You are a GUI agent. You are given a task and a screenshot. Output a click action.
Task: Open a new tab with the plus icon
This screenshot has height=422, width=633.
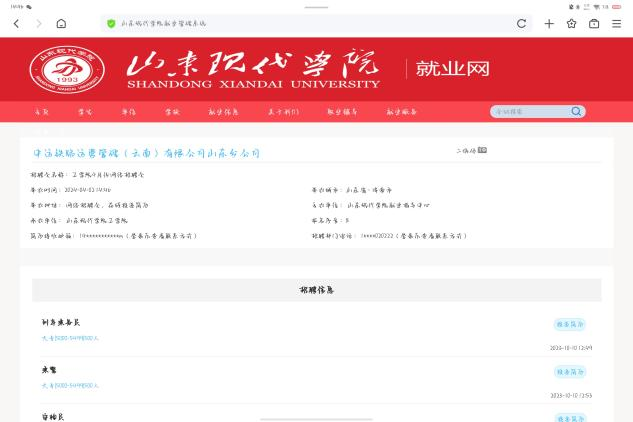coord(549,23)
